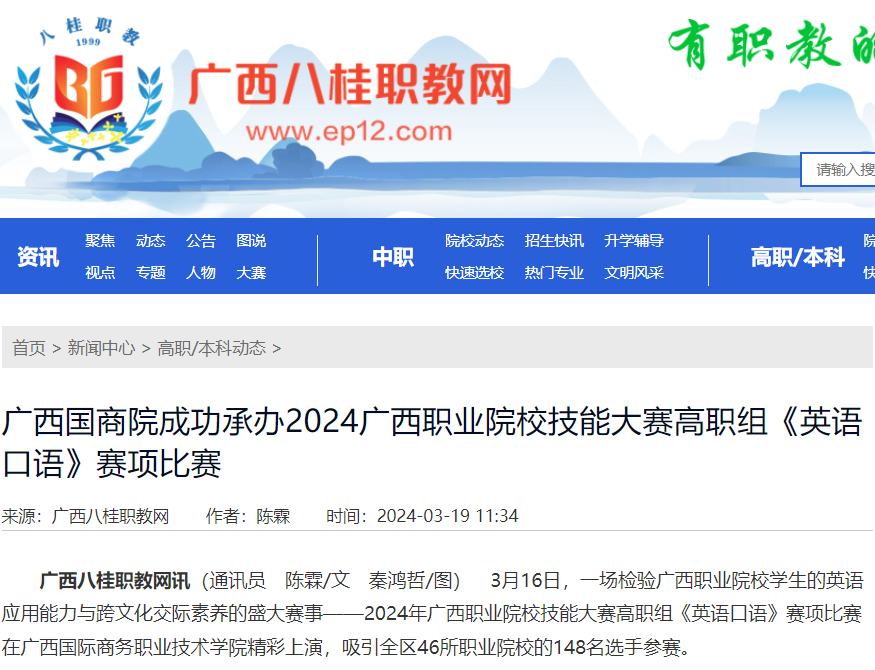The image size is (875, 670).
Task: Go to 首页 via breadcrumb
Action: click(29, 348)
